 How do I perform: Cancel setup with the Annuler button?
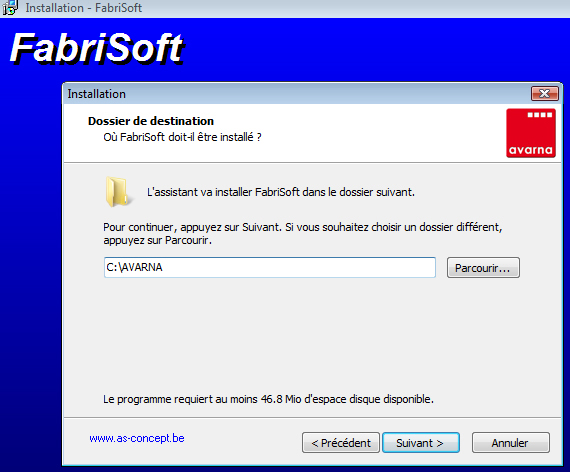(x=510, y=443)
